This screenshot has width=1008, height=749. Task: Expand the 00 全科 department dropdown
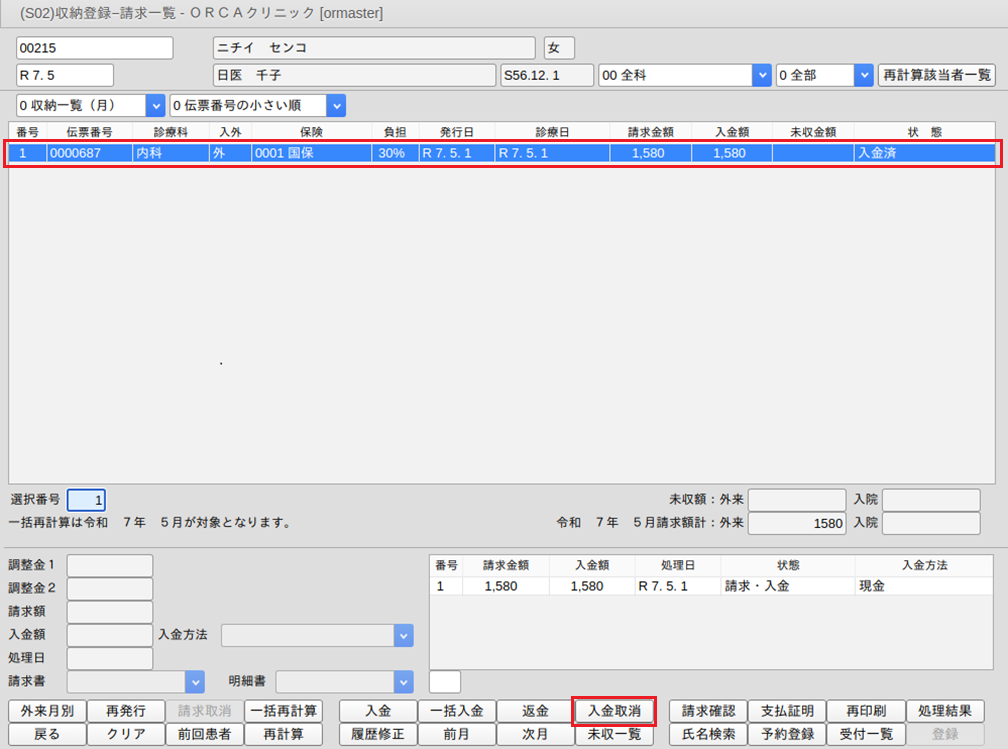(761, 75)
